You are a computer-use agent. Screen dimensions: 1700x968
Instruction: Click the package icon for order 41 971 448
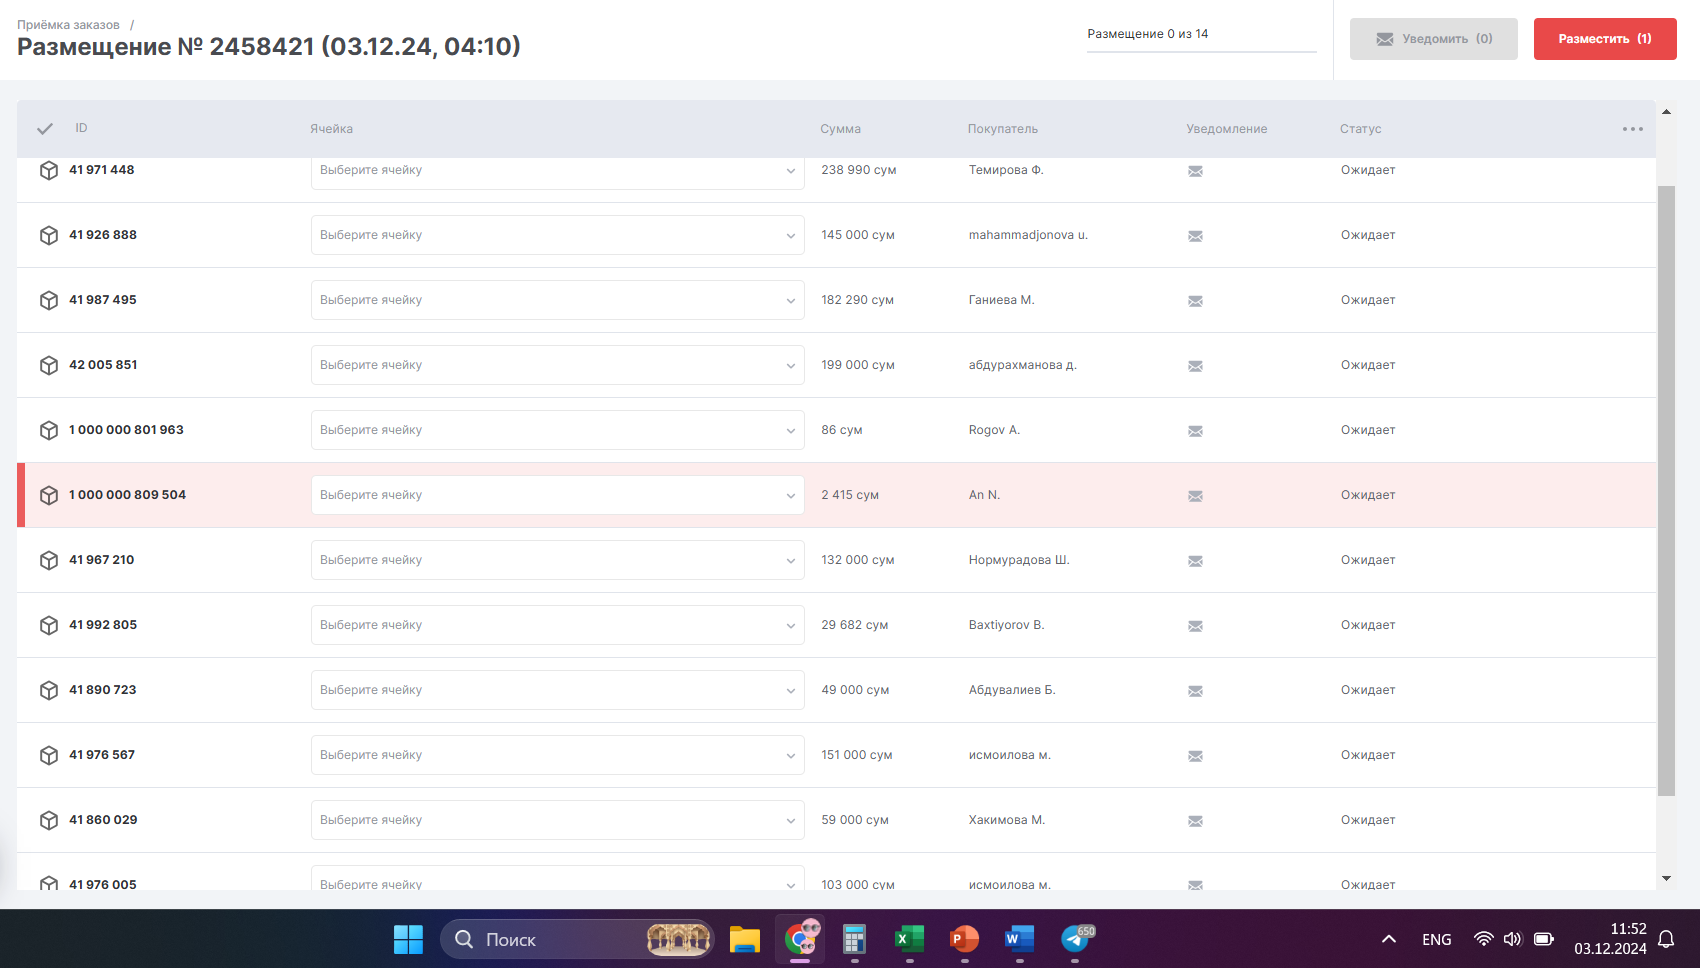(x=48, y=170)
